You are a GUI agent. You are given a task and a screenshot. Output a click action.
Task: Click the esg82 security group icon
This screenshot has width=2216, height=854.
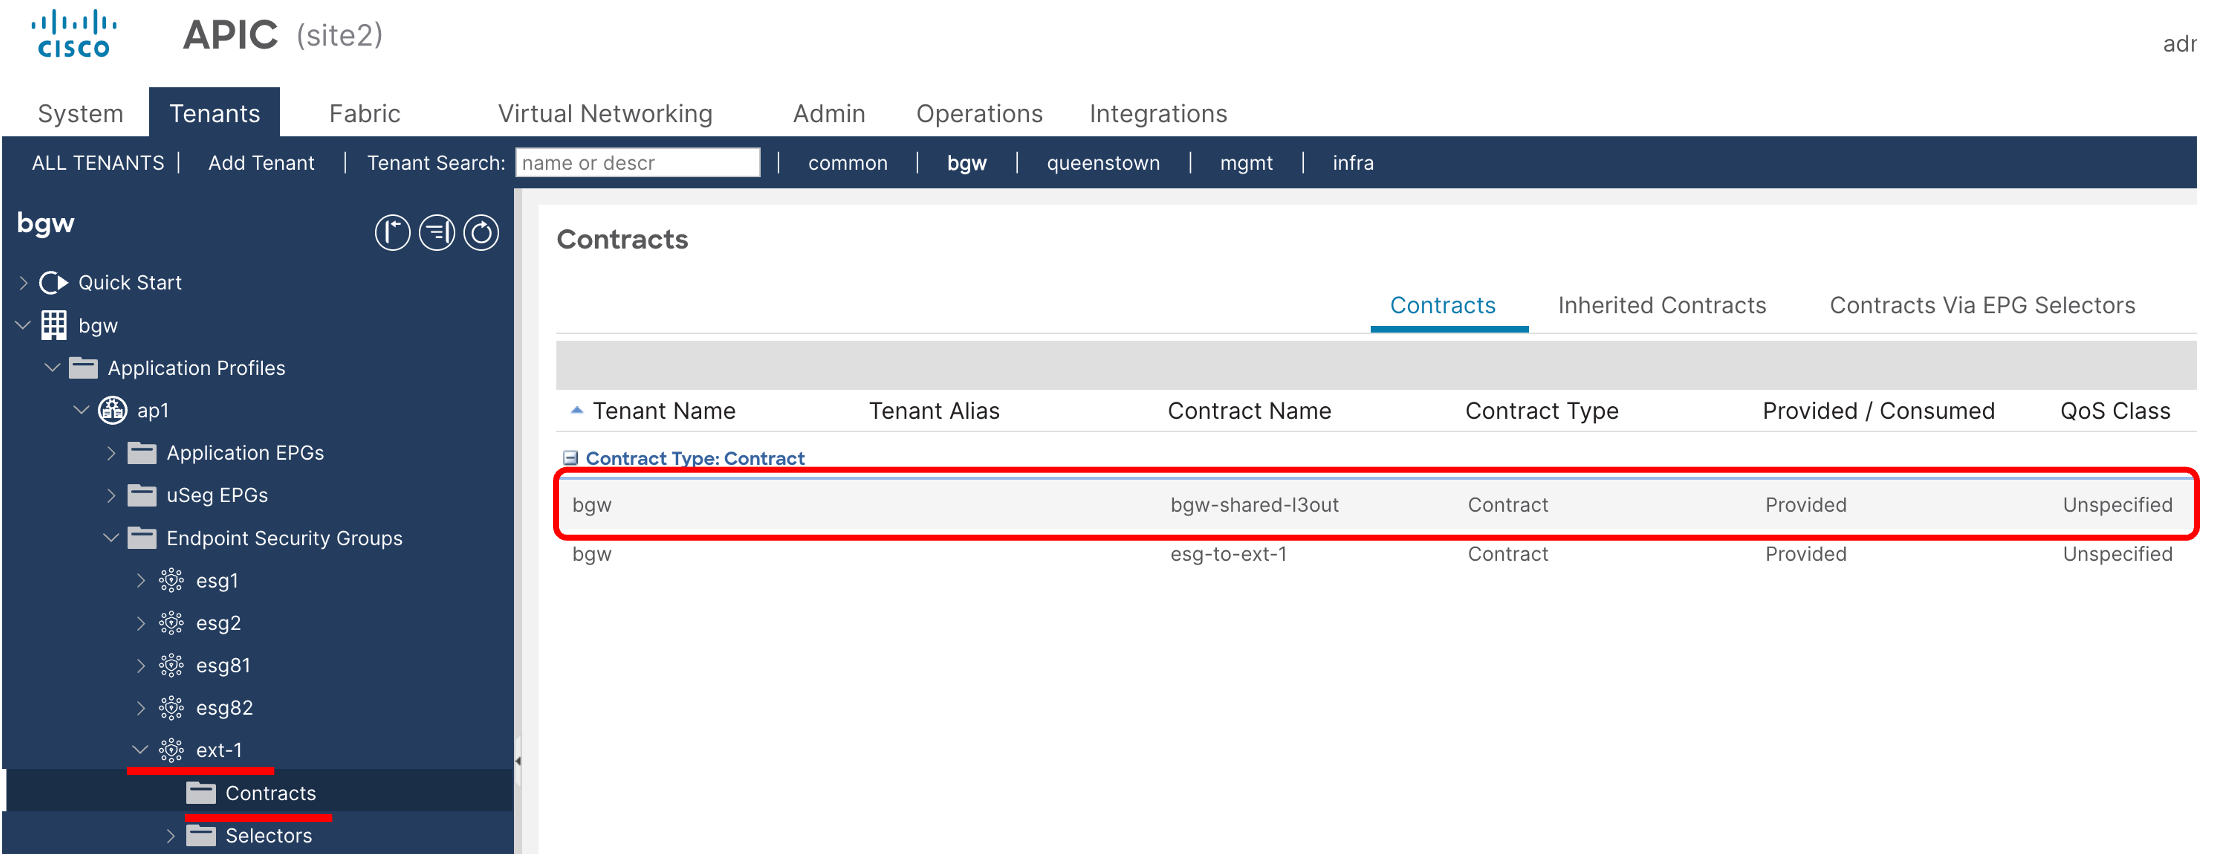(x=172, y=708)
